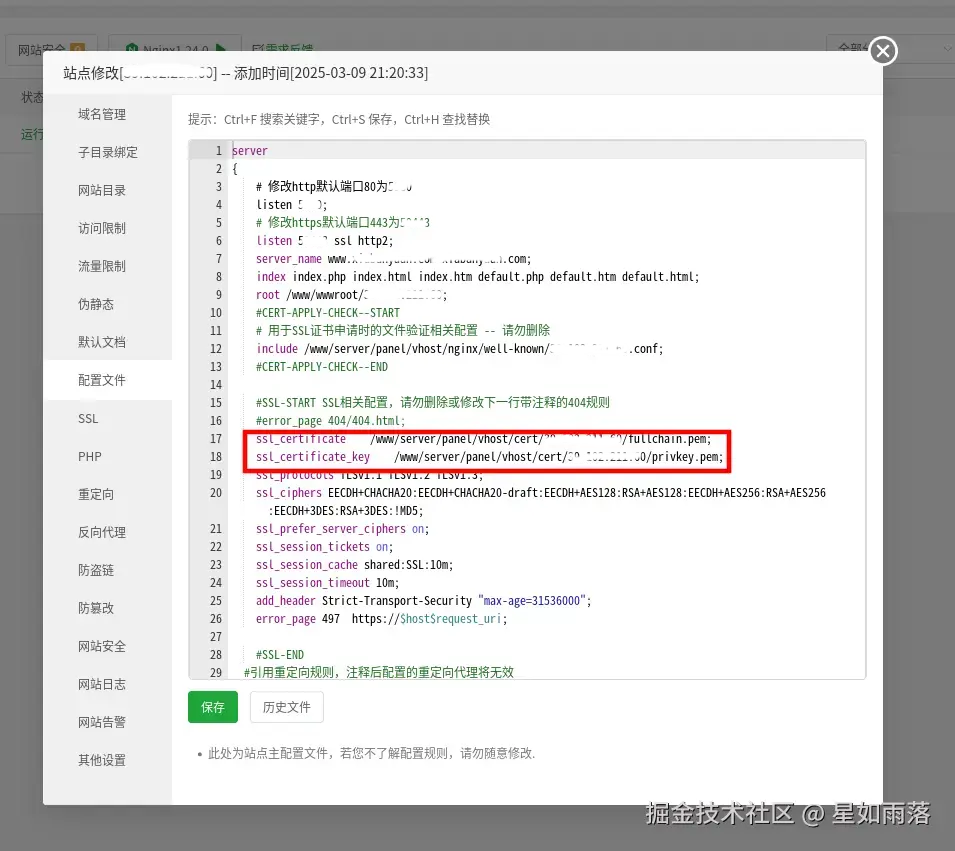The width and height of the screenshot is (955, 851).
Task: Close the 站点修改 dialog
Action: click(881, 51)
